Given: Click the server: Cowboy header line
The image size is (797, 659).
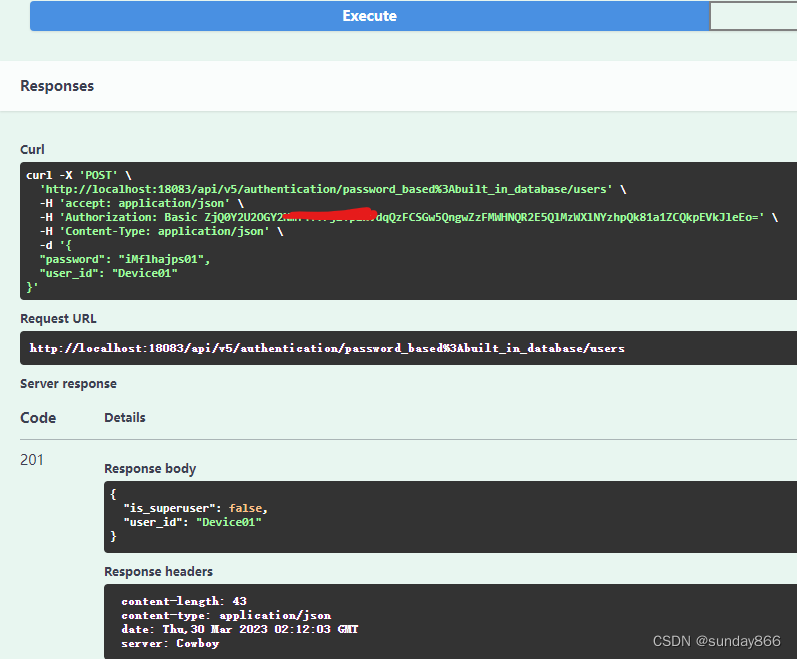Looking at the screenshot, I should click(x=170, y=644).
